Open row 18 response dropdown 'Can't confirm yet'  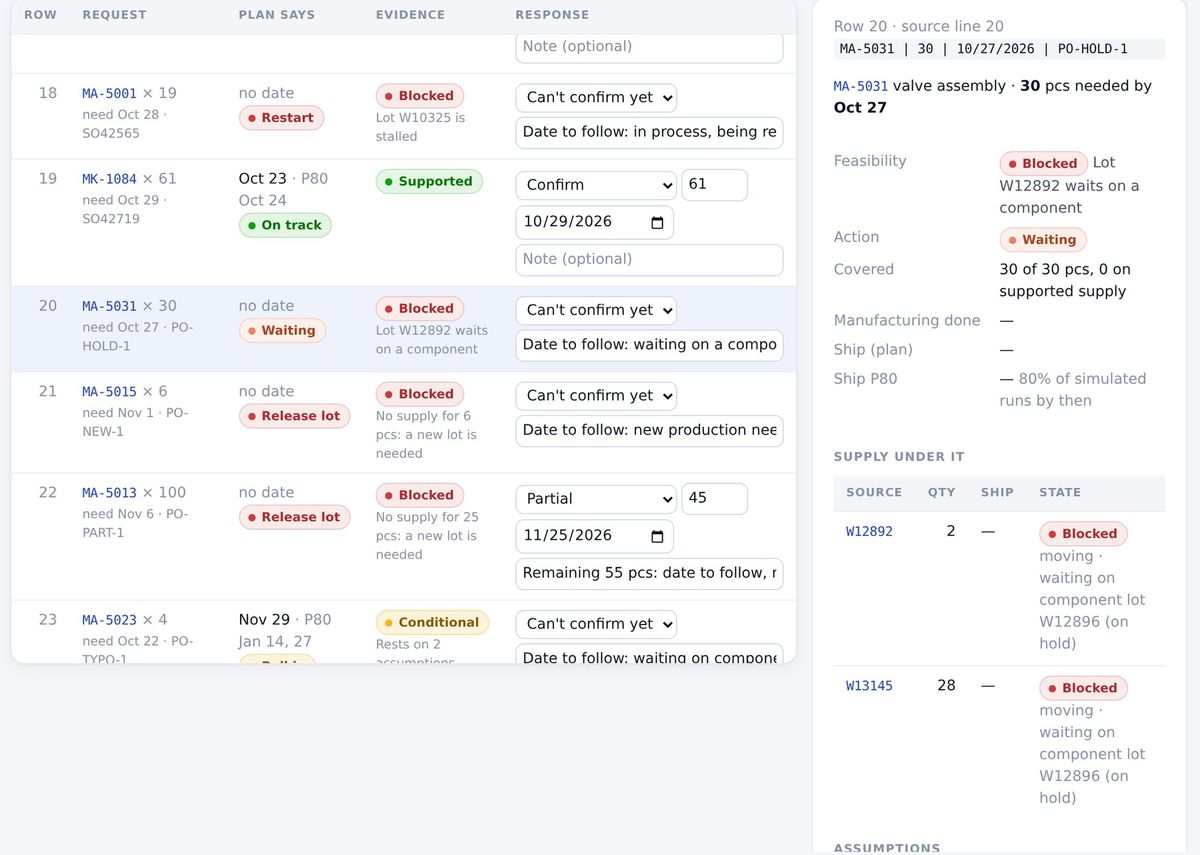pyautogui.click(x=596, y=97)
